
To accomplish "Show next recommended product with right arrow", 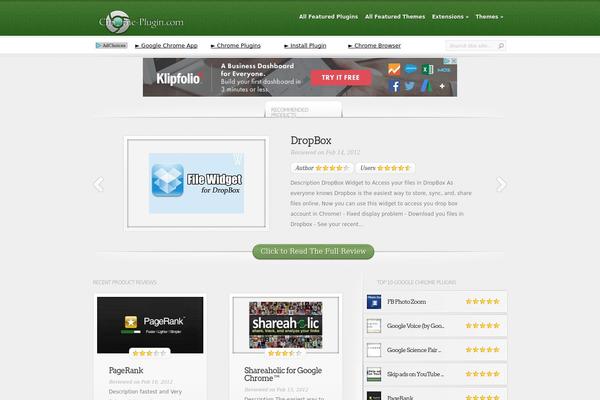I will point(501,184).
